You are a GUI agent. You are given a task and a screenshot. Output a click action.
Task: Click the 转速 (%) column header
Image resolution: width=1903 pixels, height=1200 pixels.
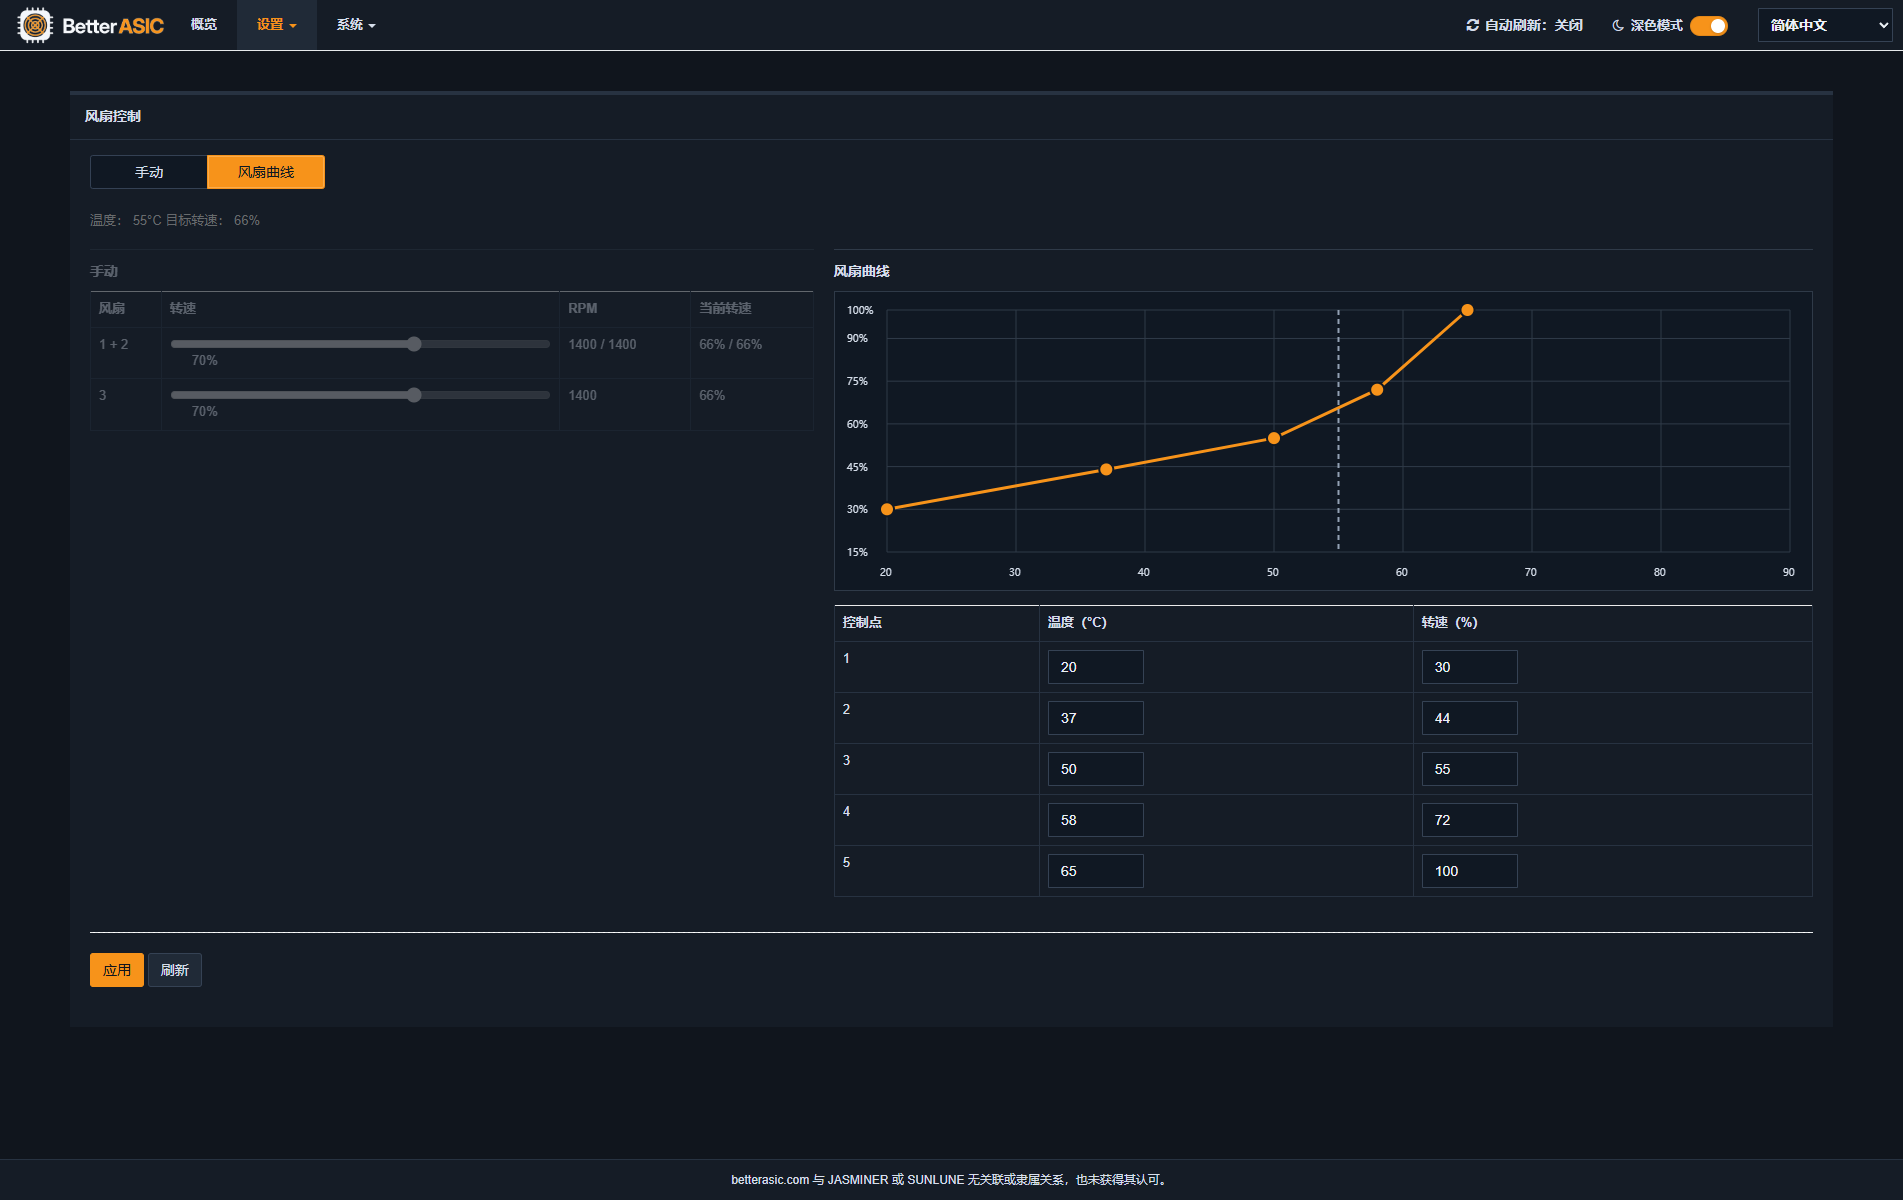pos(1449,622)
